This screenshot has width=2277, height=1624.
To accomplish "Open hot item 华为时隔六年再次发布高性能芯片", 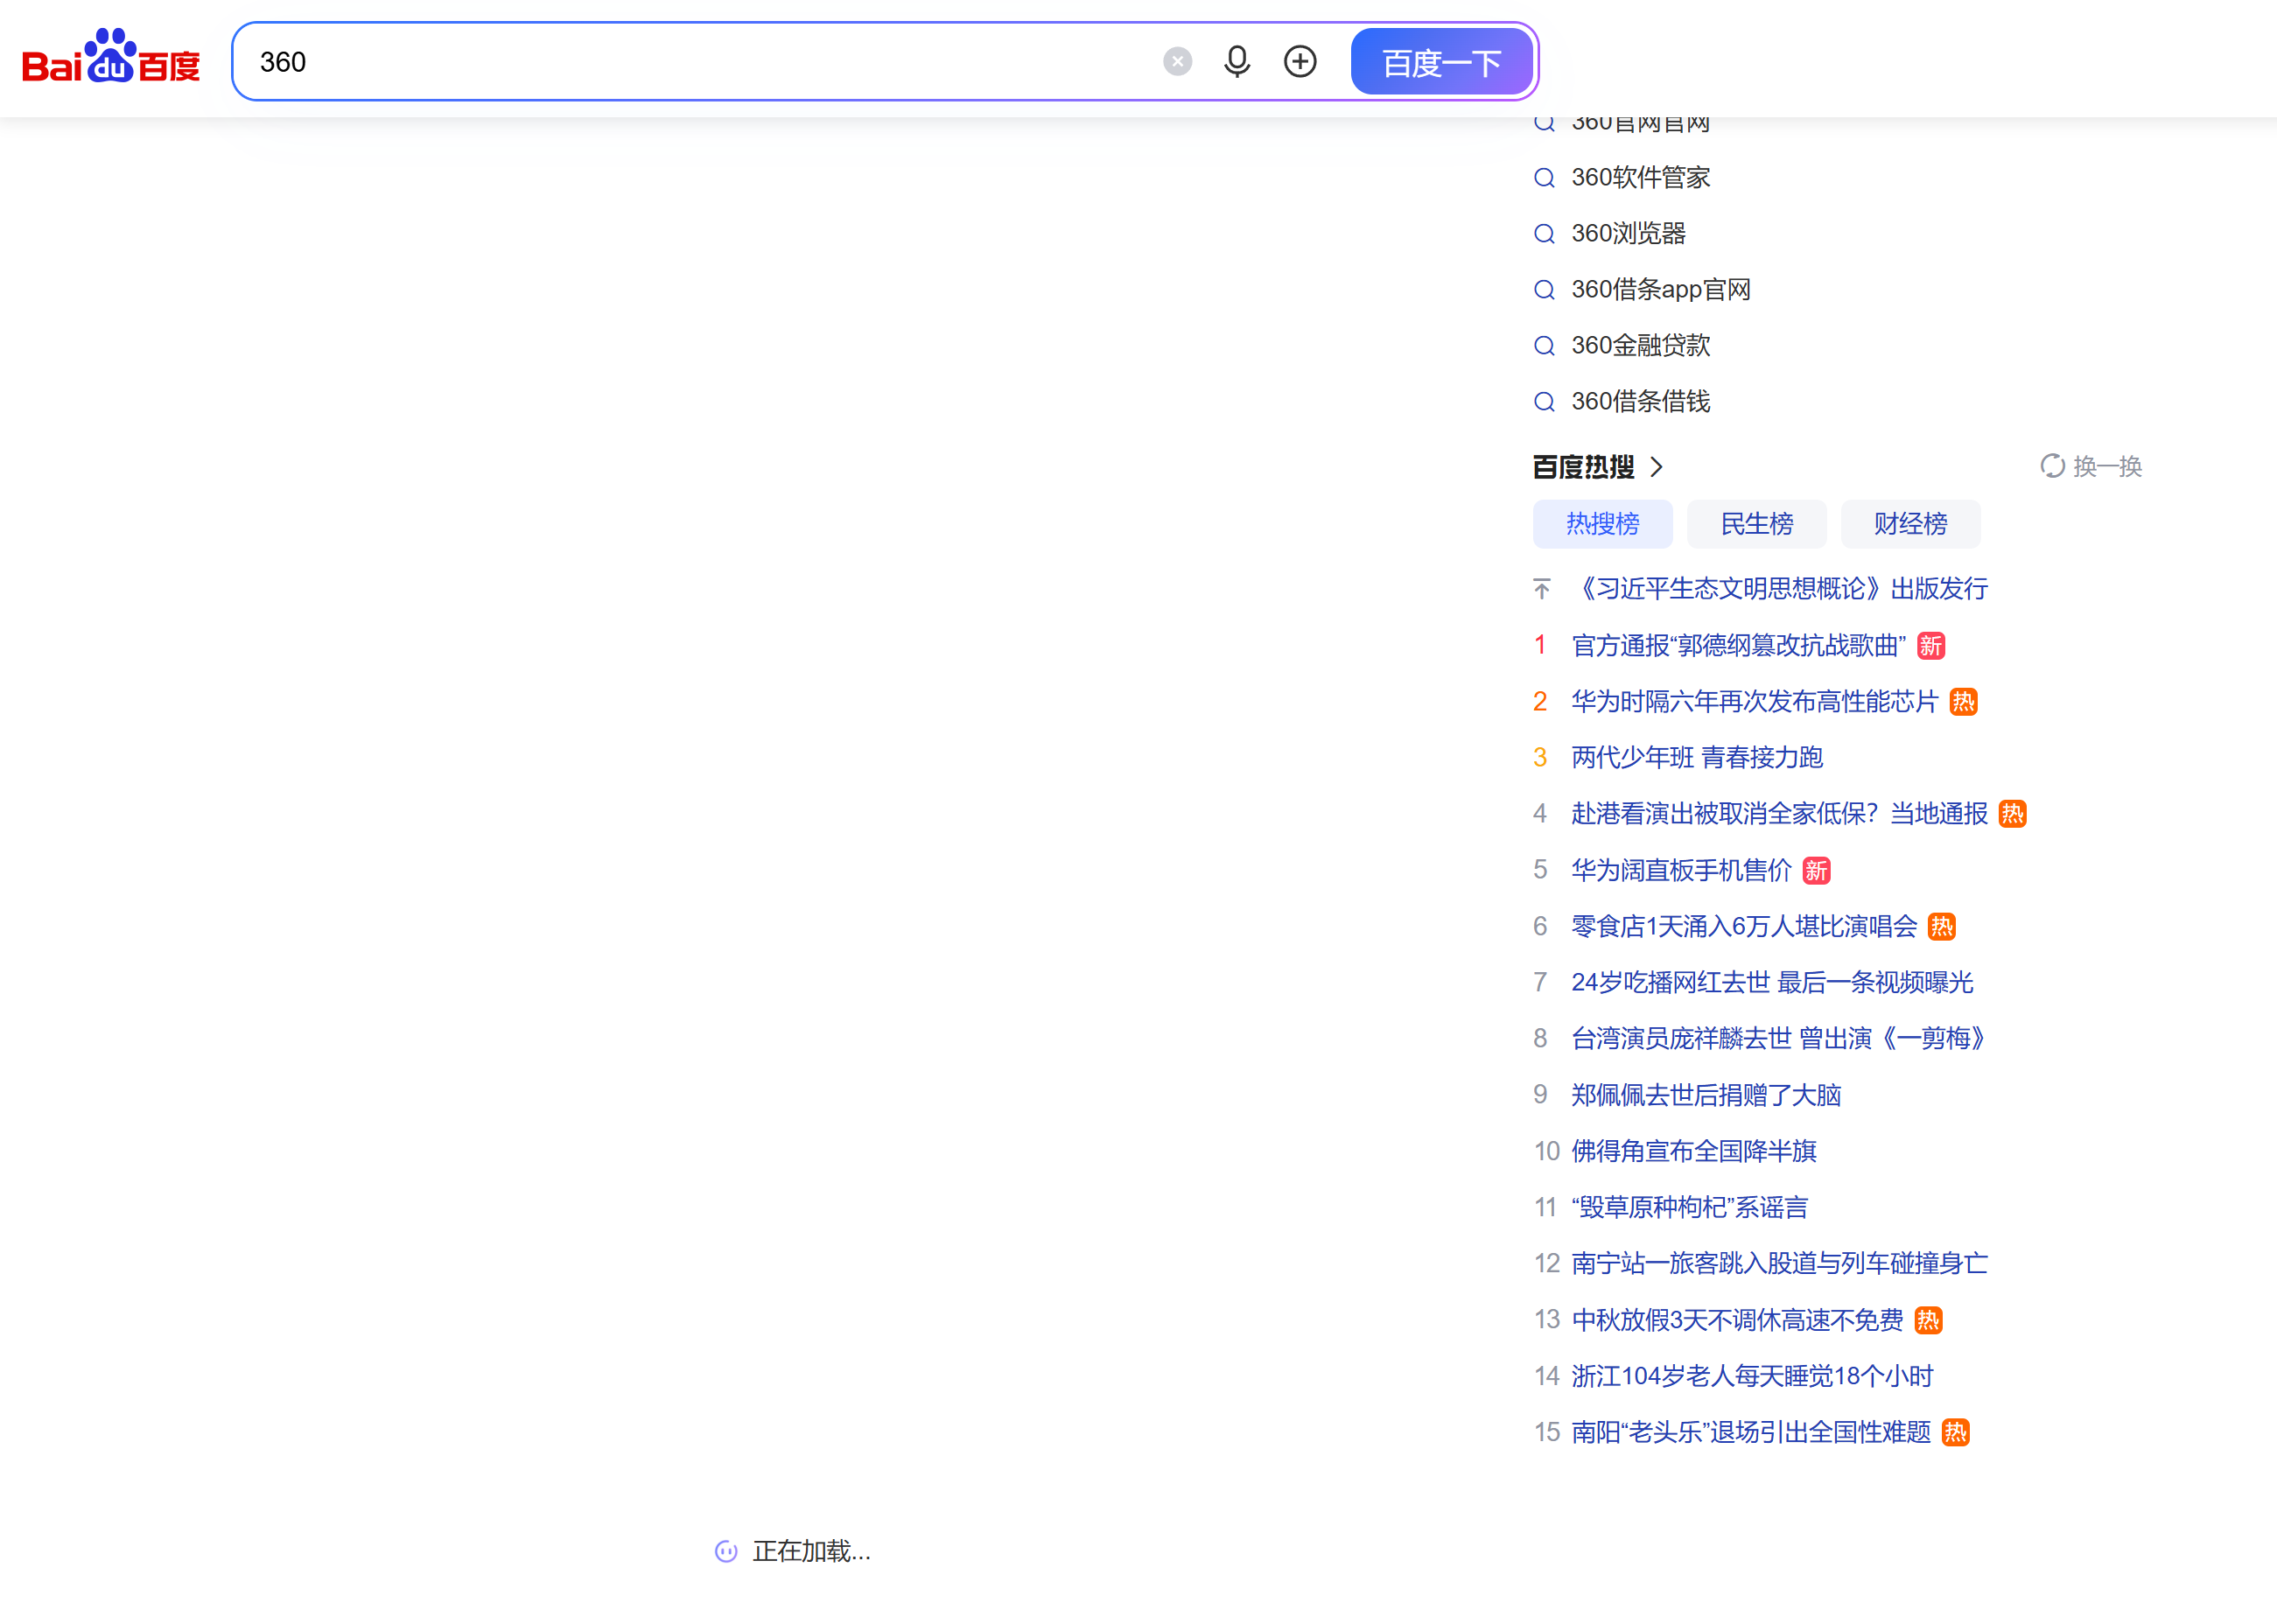I will click(x=1754, y=702).
